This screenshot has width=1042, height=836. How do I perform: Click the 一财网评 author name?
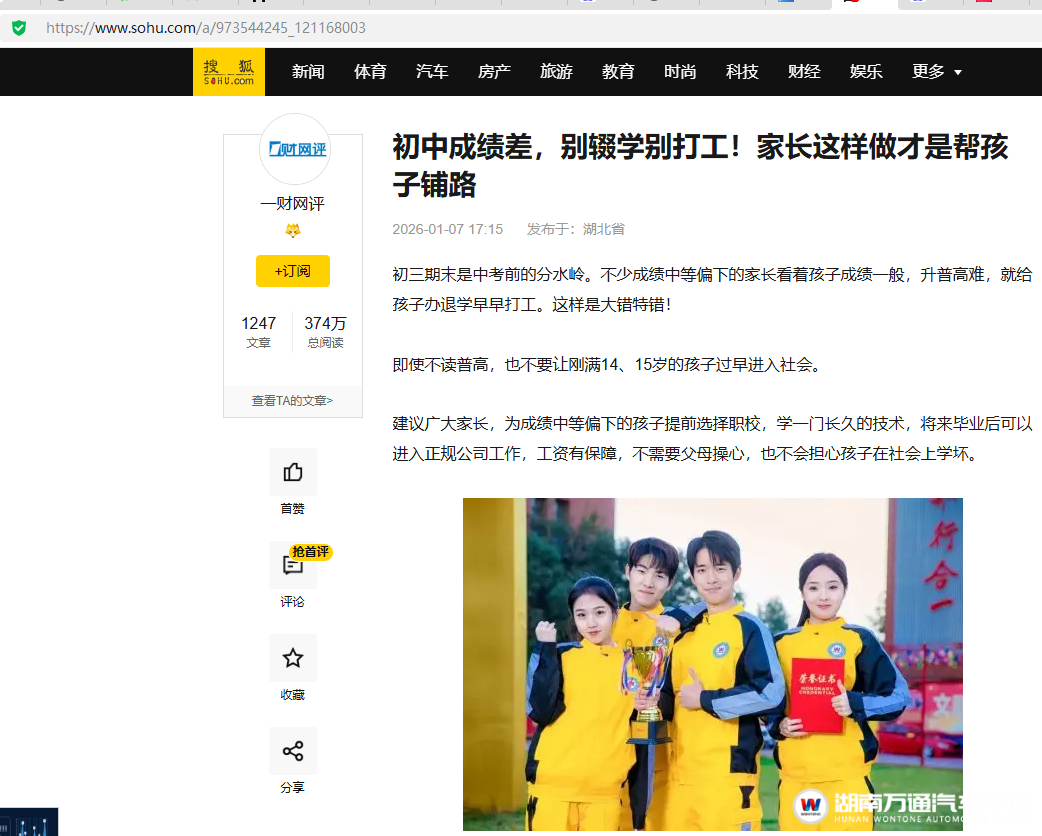(293, 204)
